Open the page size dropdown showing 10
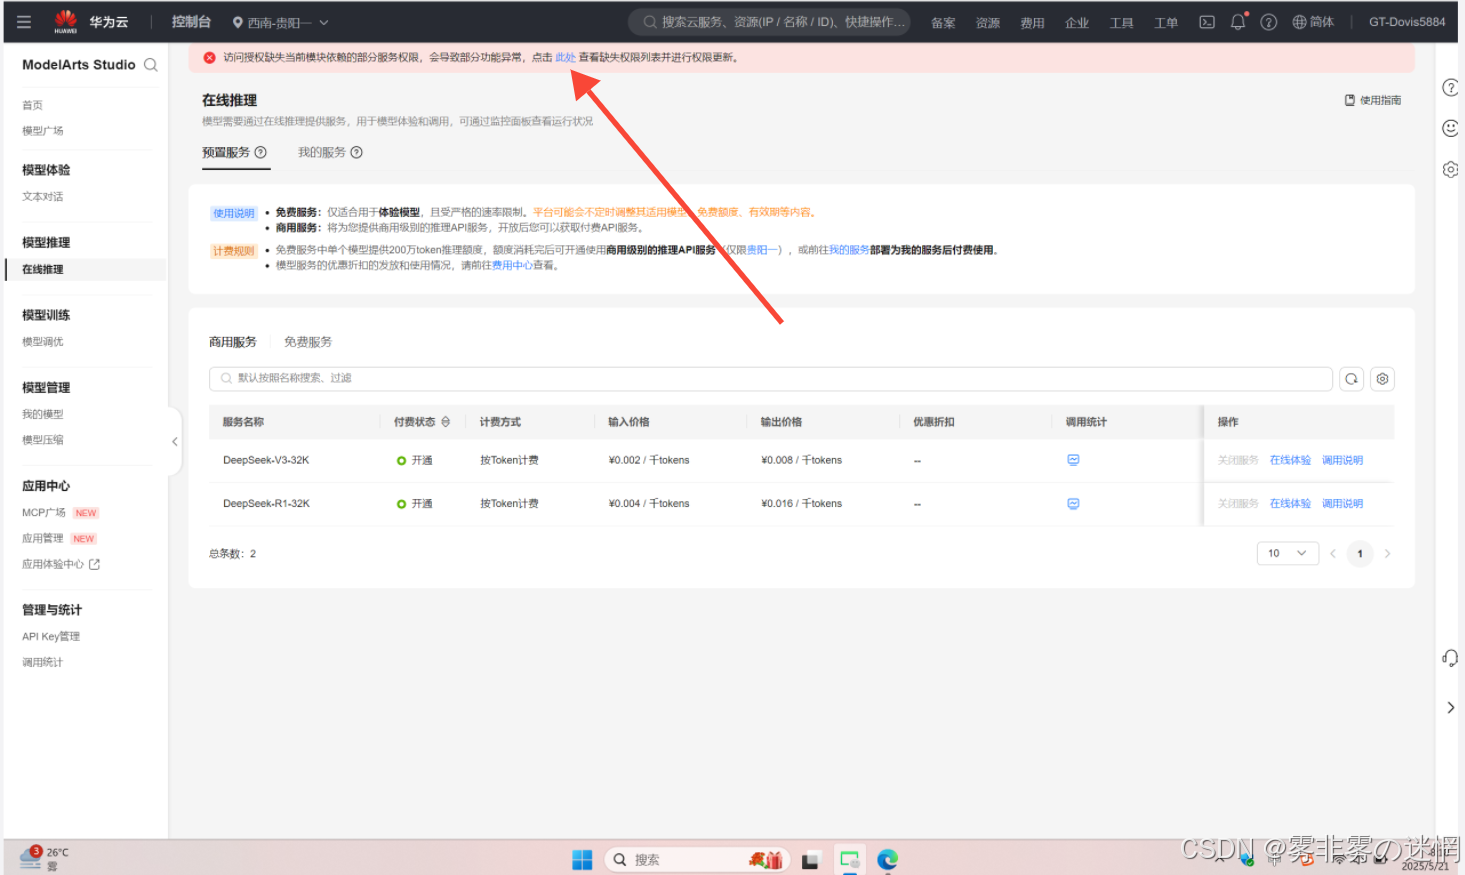 1287,553
